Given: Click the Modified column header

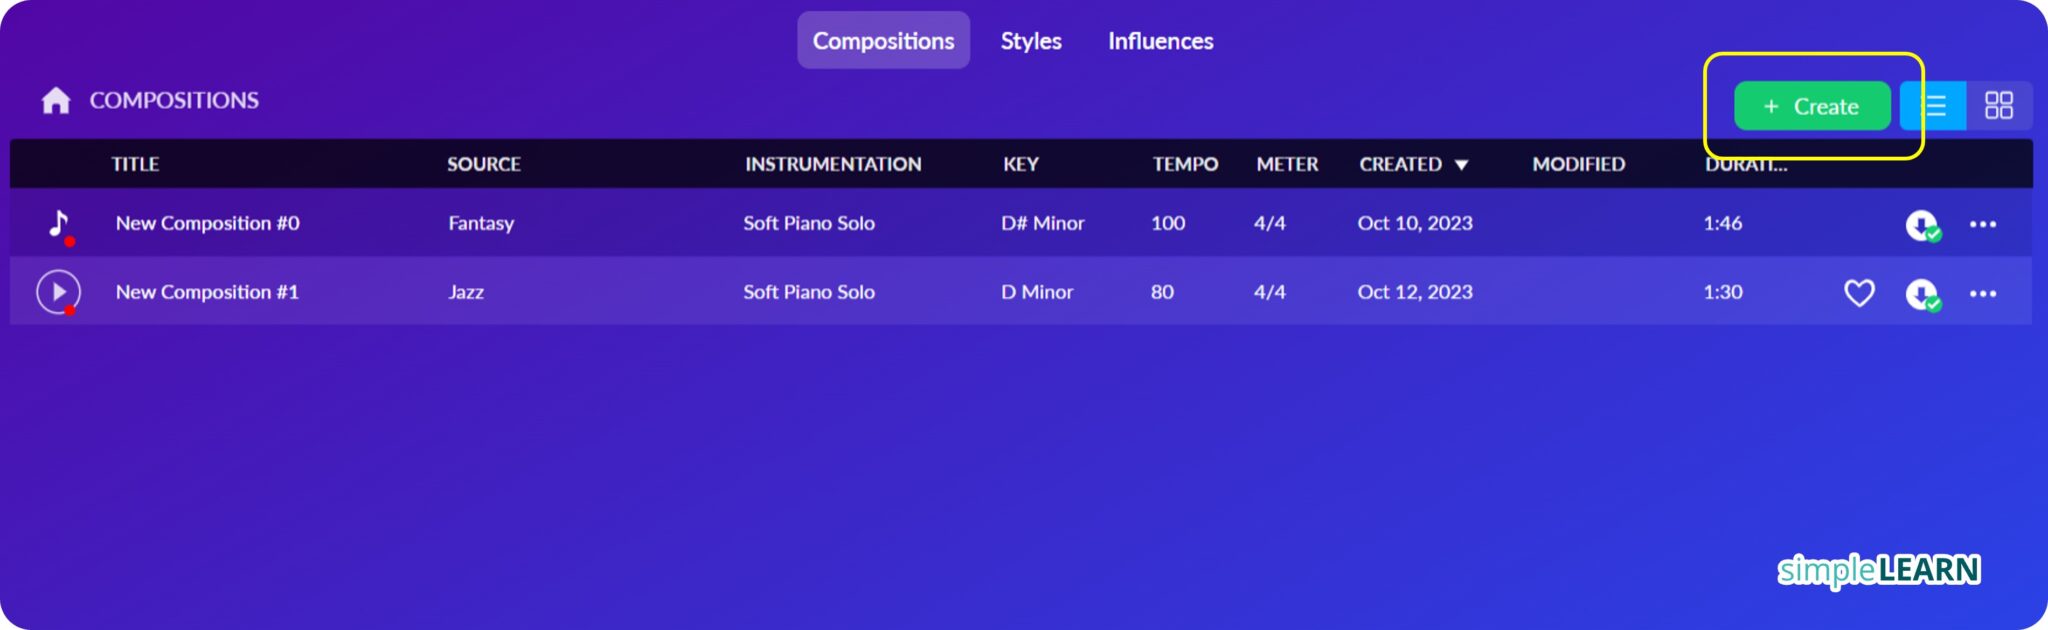Looking at the screenshot, I should [1579, 164].
